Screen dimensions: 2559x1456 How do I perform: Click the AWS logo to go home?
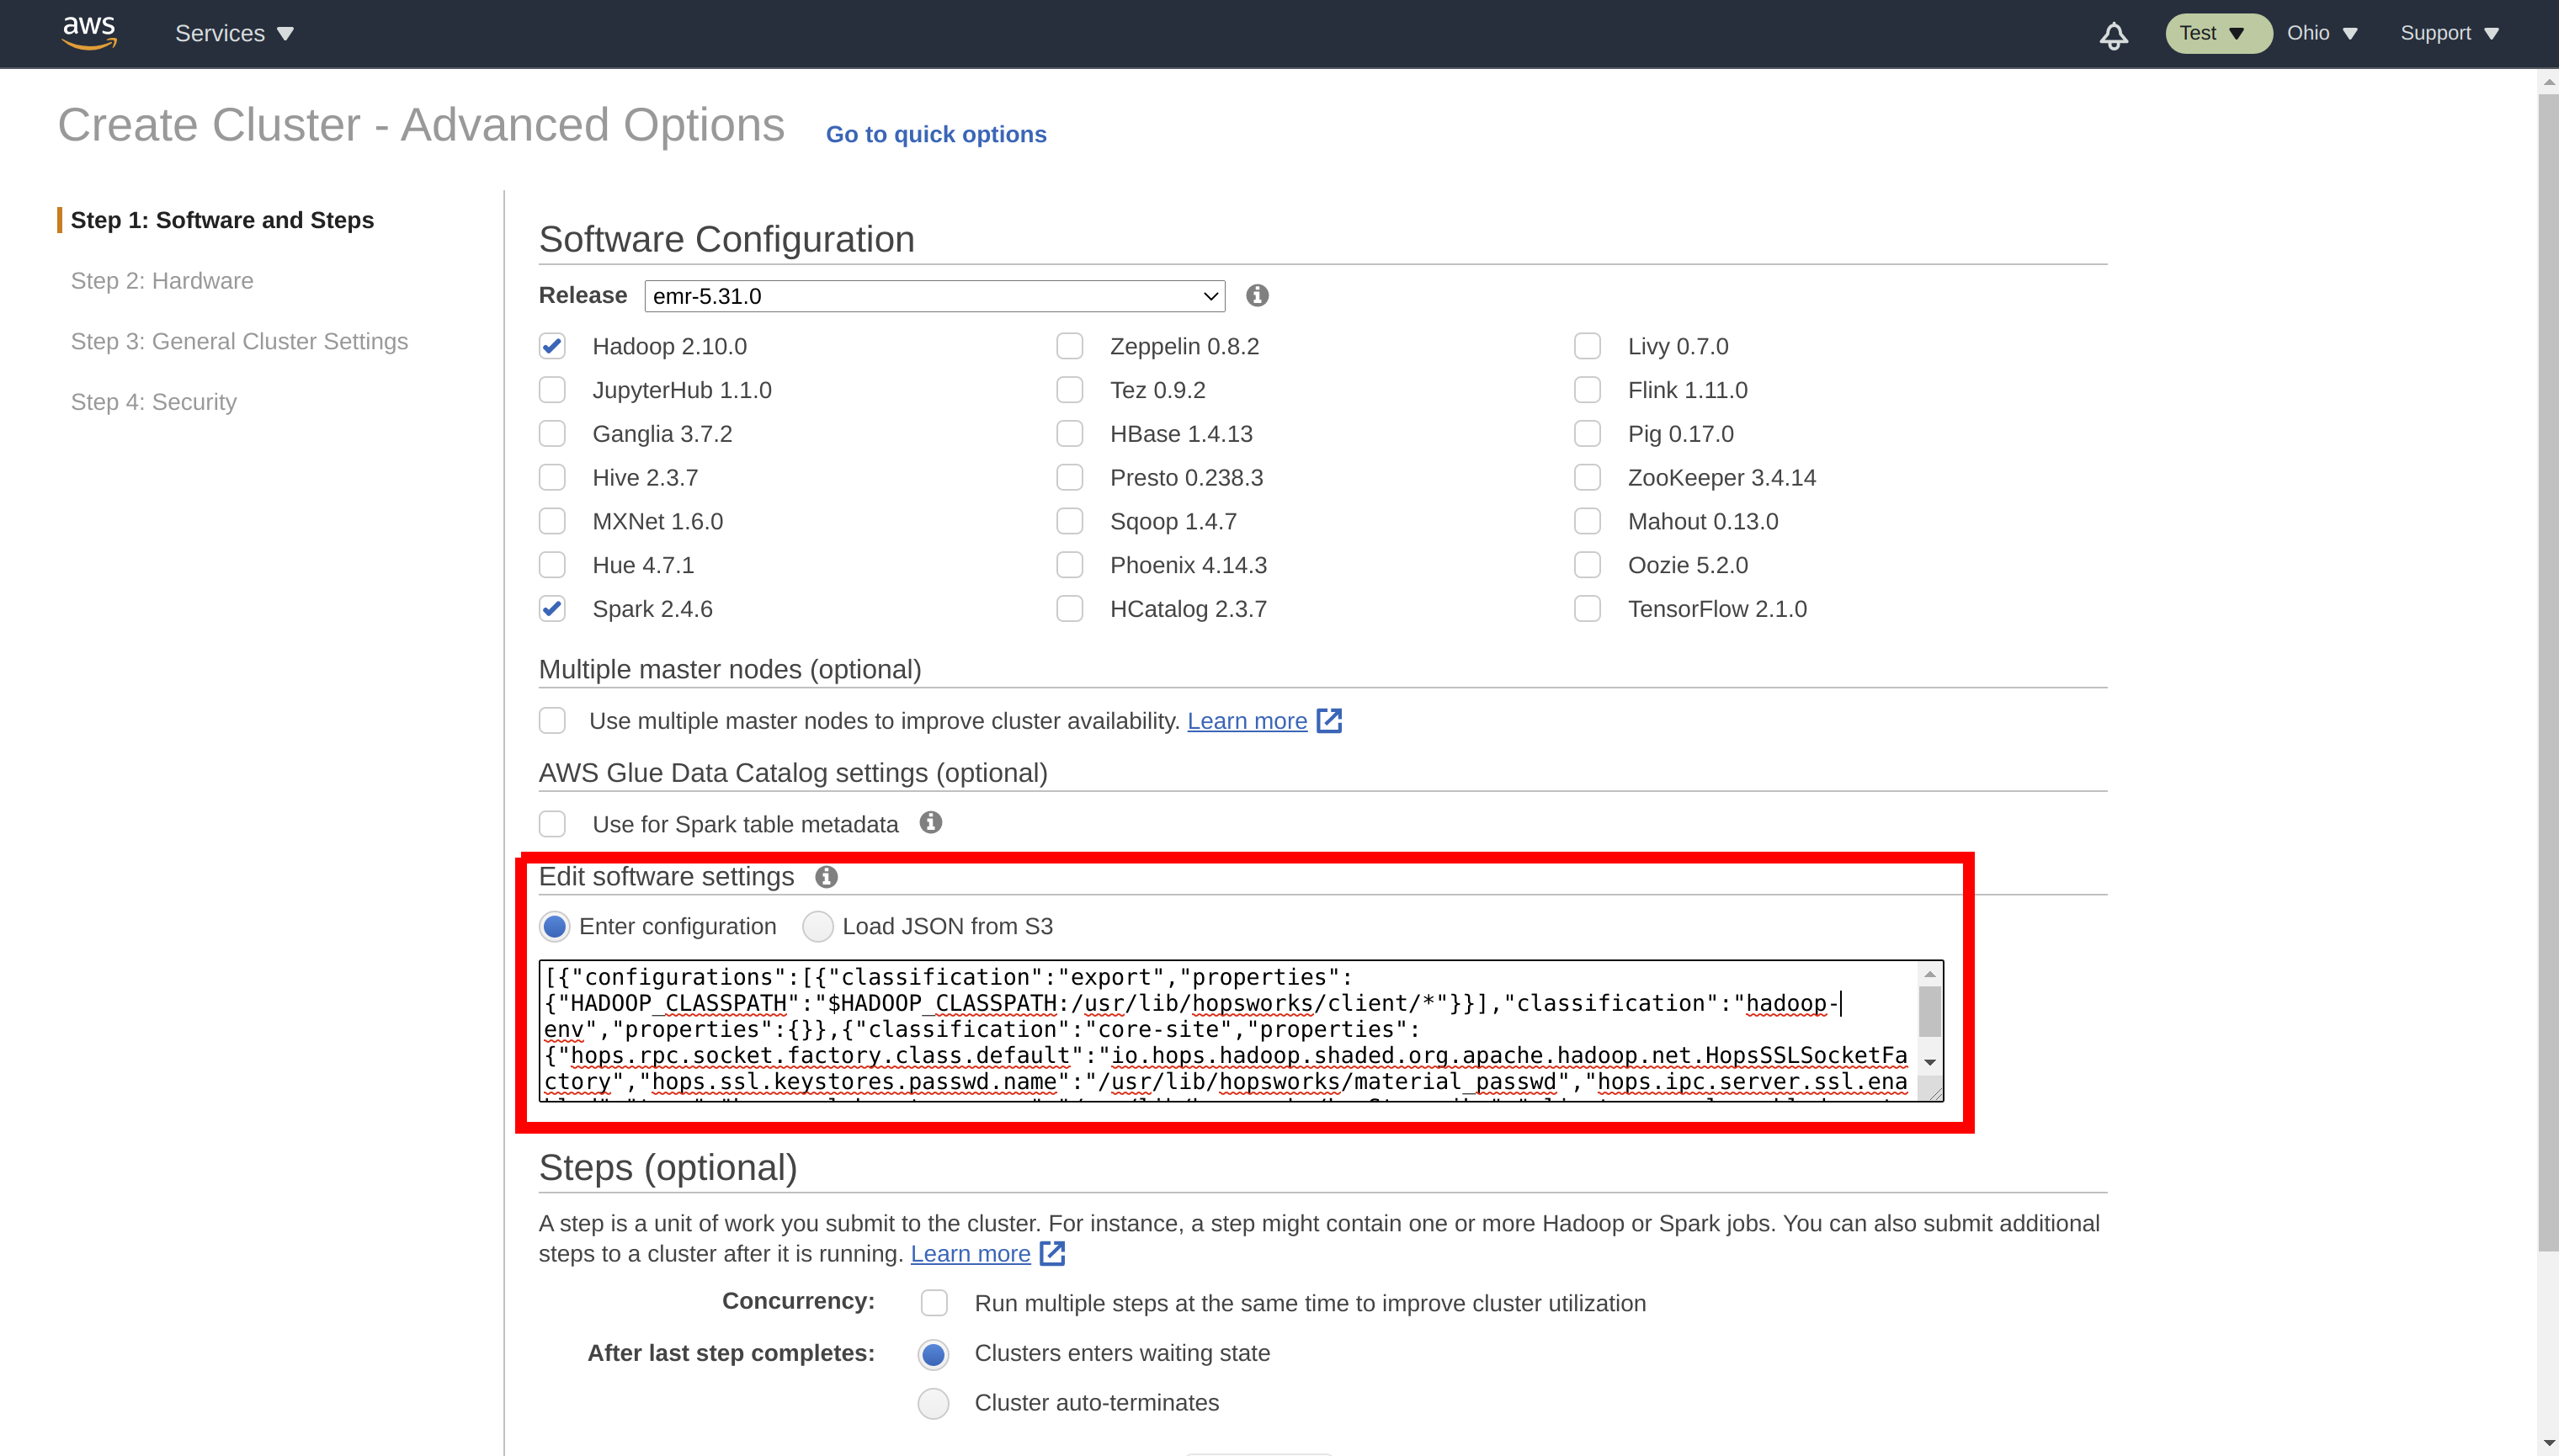point(88,33)
